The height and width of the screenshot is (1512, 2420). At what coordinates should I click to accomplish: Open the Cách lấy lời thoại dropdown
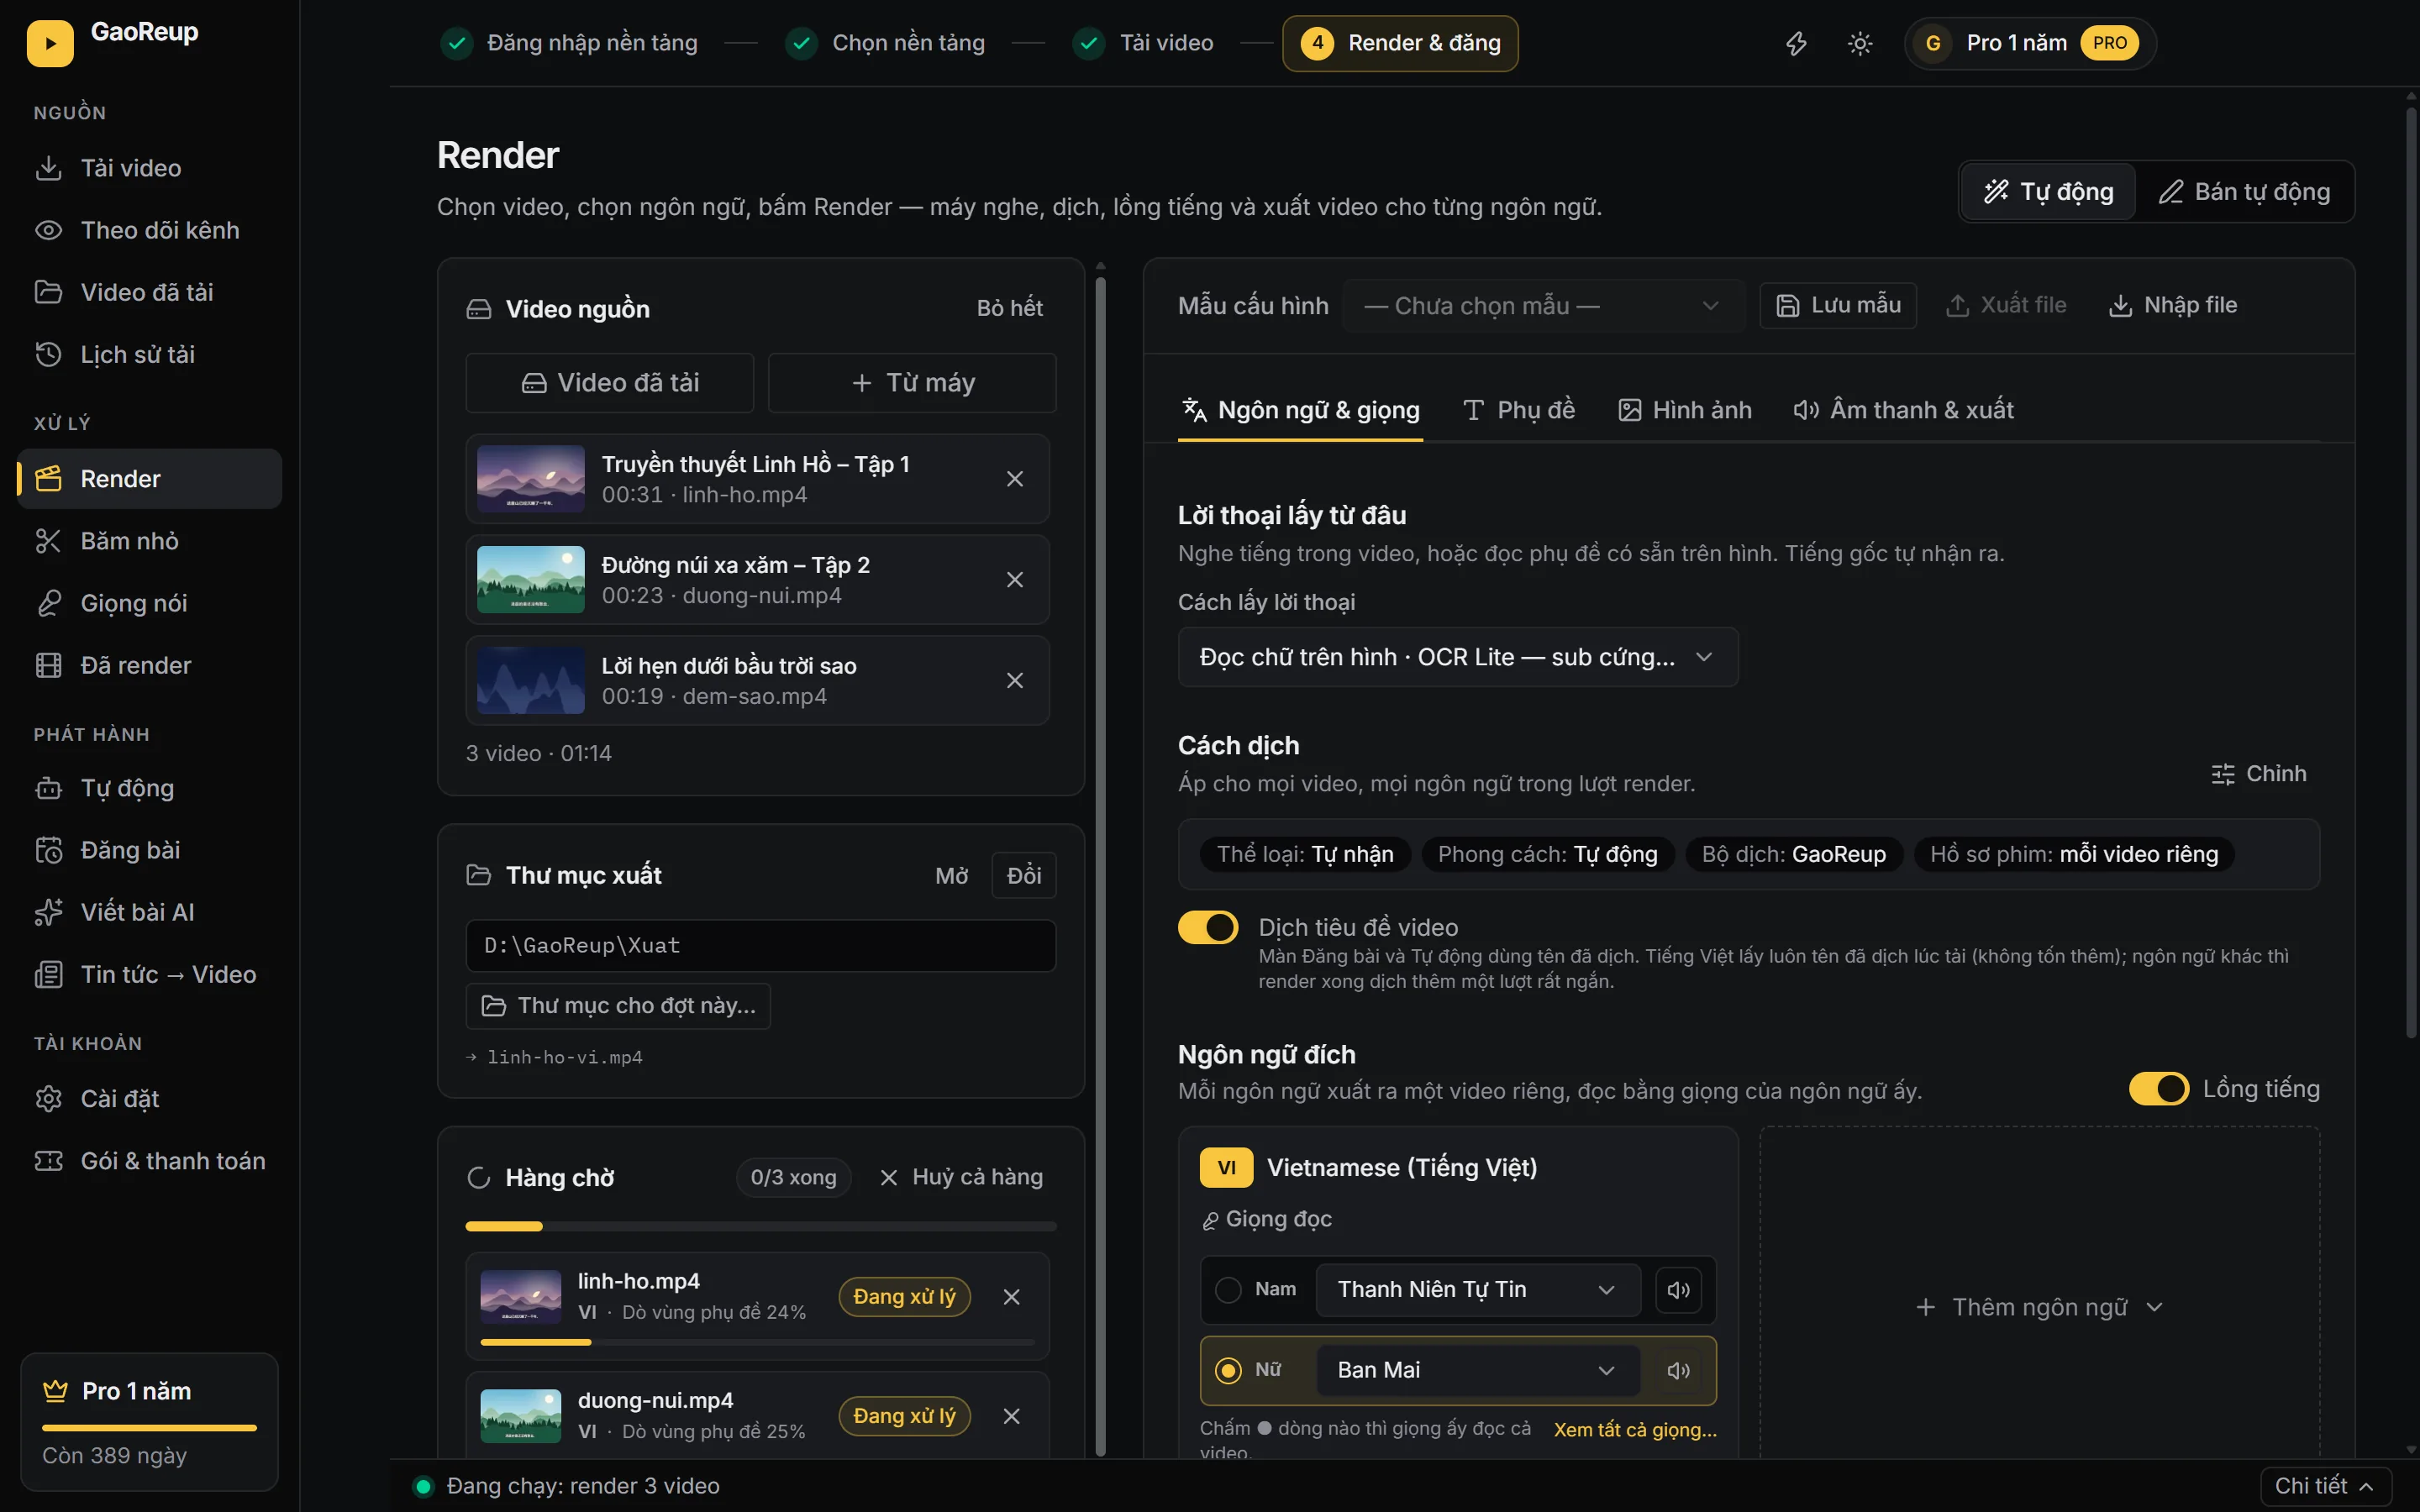[1458, 657]
